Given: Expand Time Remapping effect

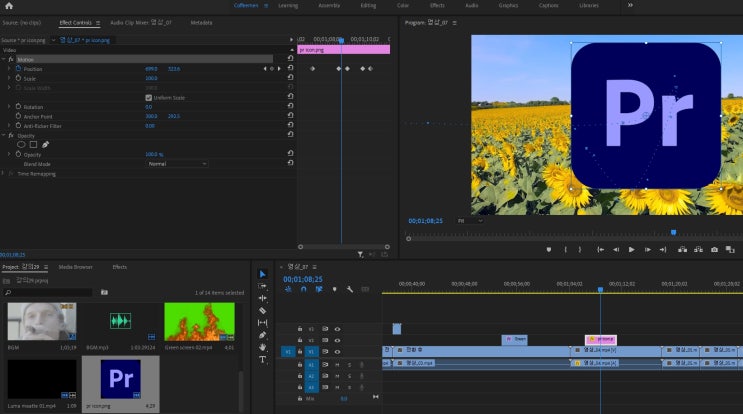Looking at the screenshot, I should [4, 174].
